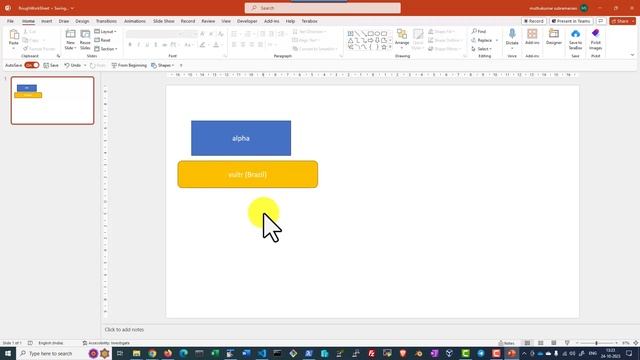Click the Arrange icon in Drawing group

point(402,34)
